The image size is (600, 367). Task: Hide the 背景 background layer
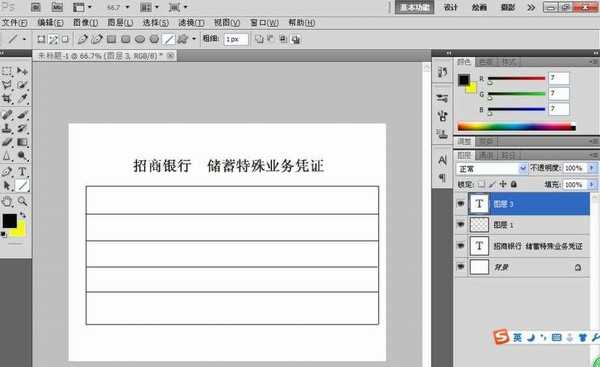[461, 267]
